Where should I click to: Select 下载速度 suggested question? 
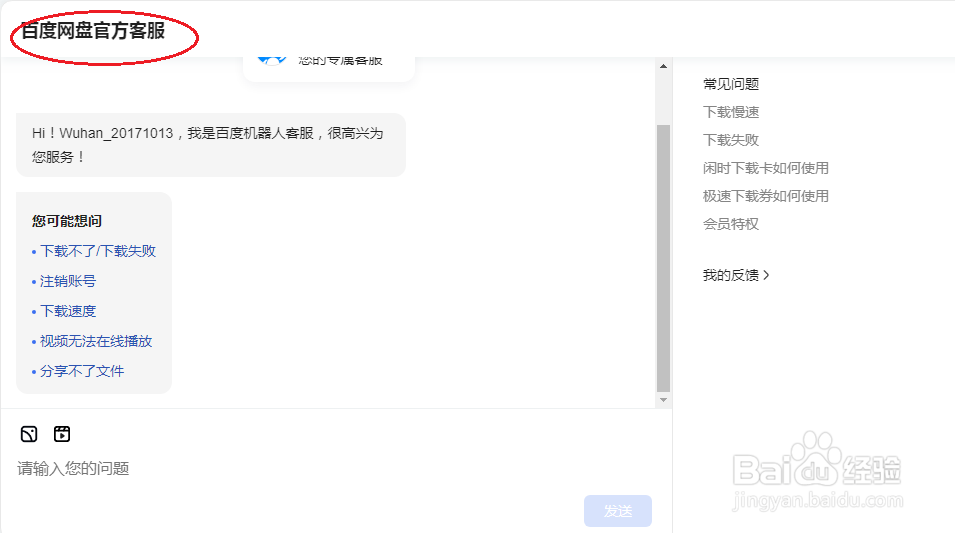[68, 311]
